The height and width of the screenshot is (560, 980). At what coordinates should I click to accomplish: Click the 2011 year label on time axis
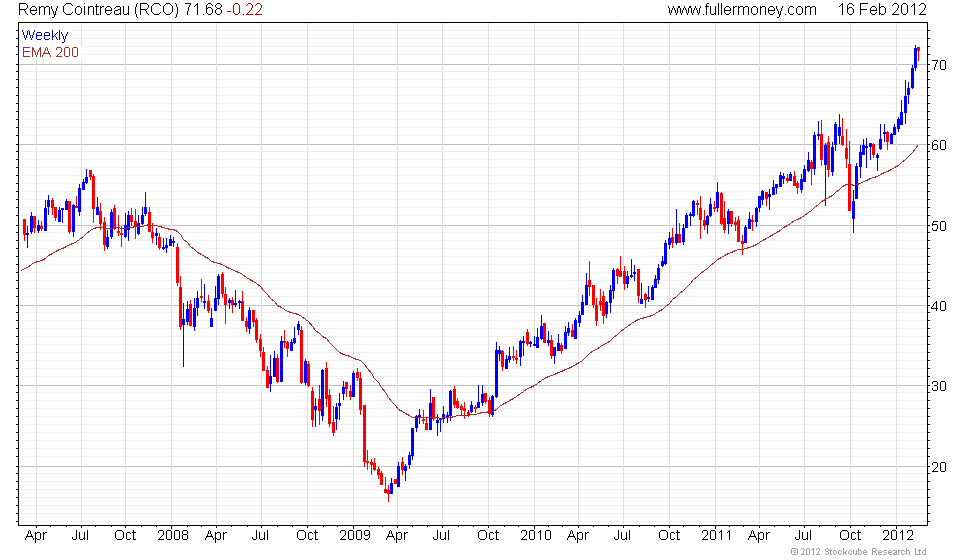[716, 536]
